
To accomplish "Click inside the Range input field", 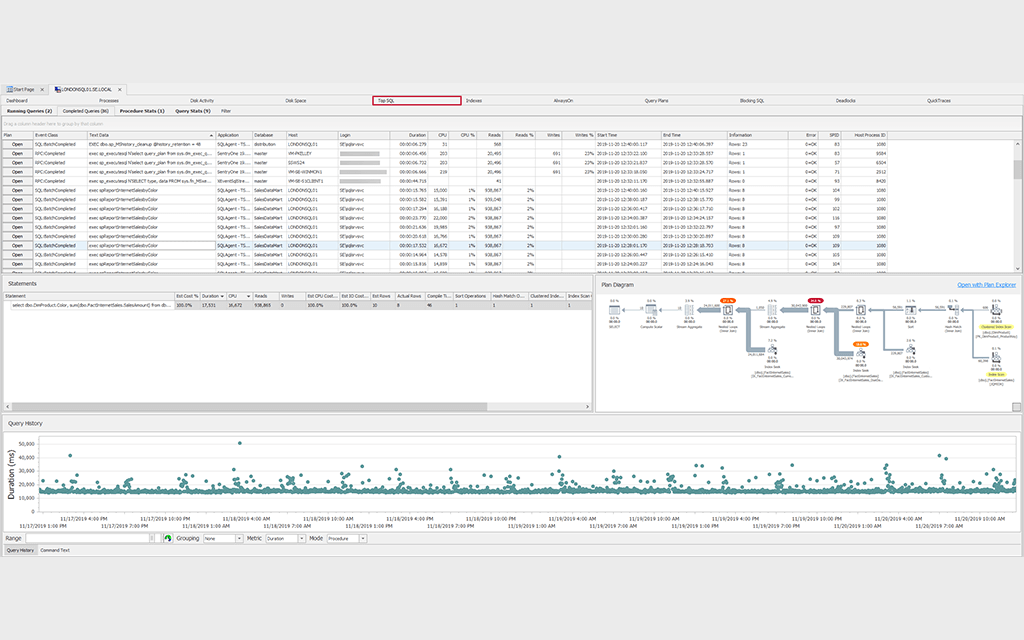I will point(86,537).
